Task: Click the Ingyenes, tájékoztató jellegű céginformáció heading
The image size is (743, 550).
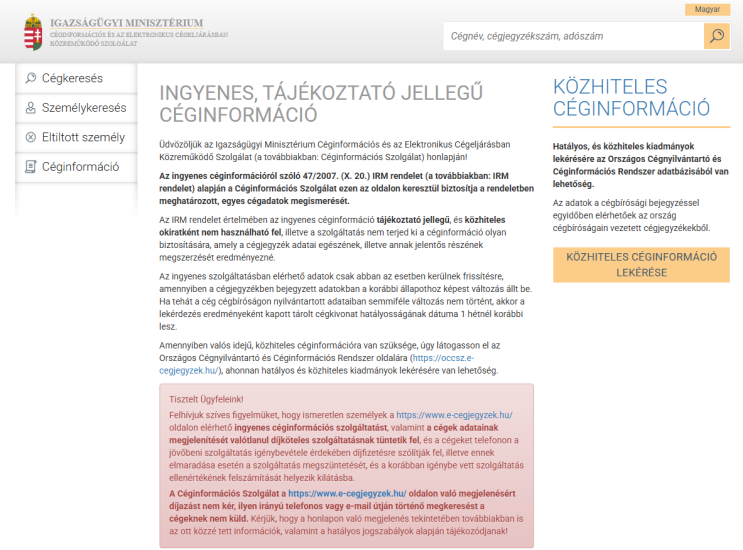Action: pyautogui.click(x=321, y=104)
